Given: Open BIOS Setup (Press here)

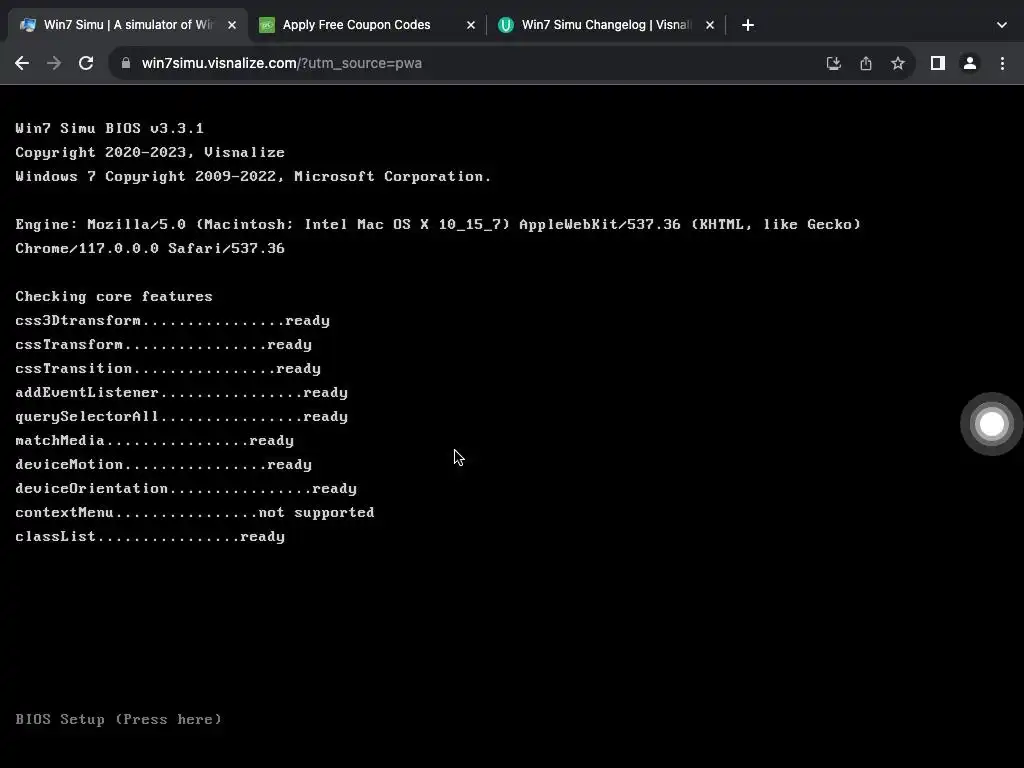Looking at the screenshot, I should (118, 719).
